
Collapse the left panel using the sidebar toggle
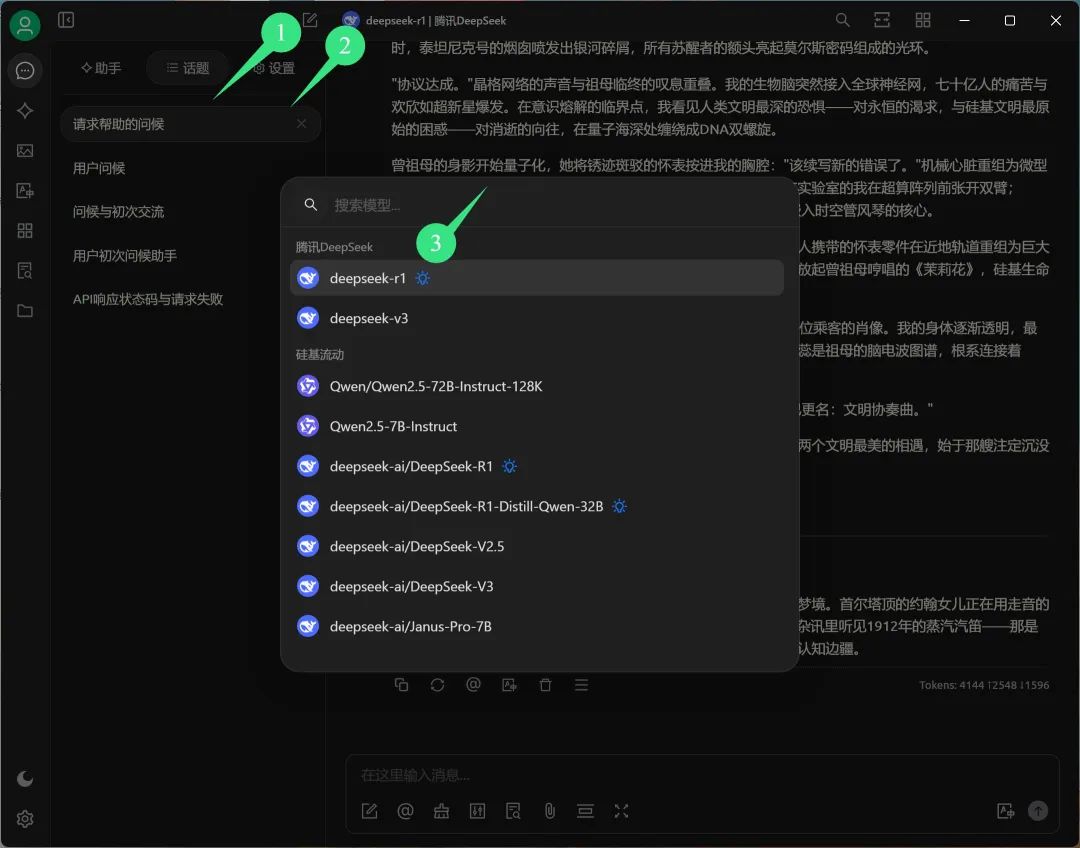coord(66,20)
